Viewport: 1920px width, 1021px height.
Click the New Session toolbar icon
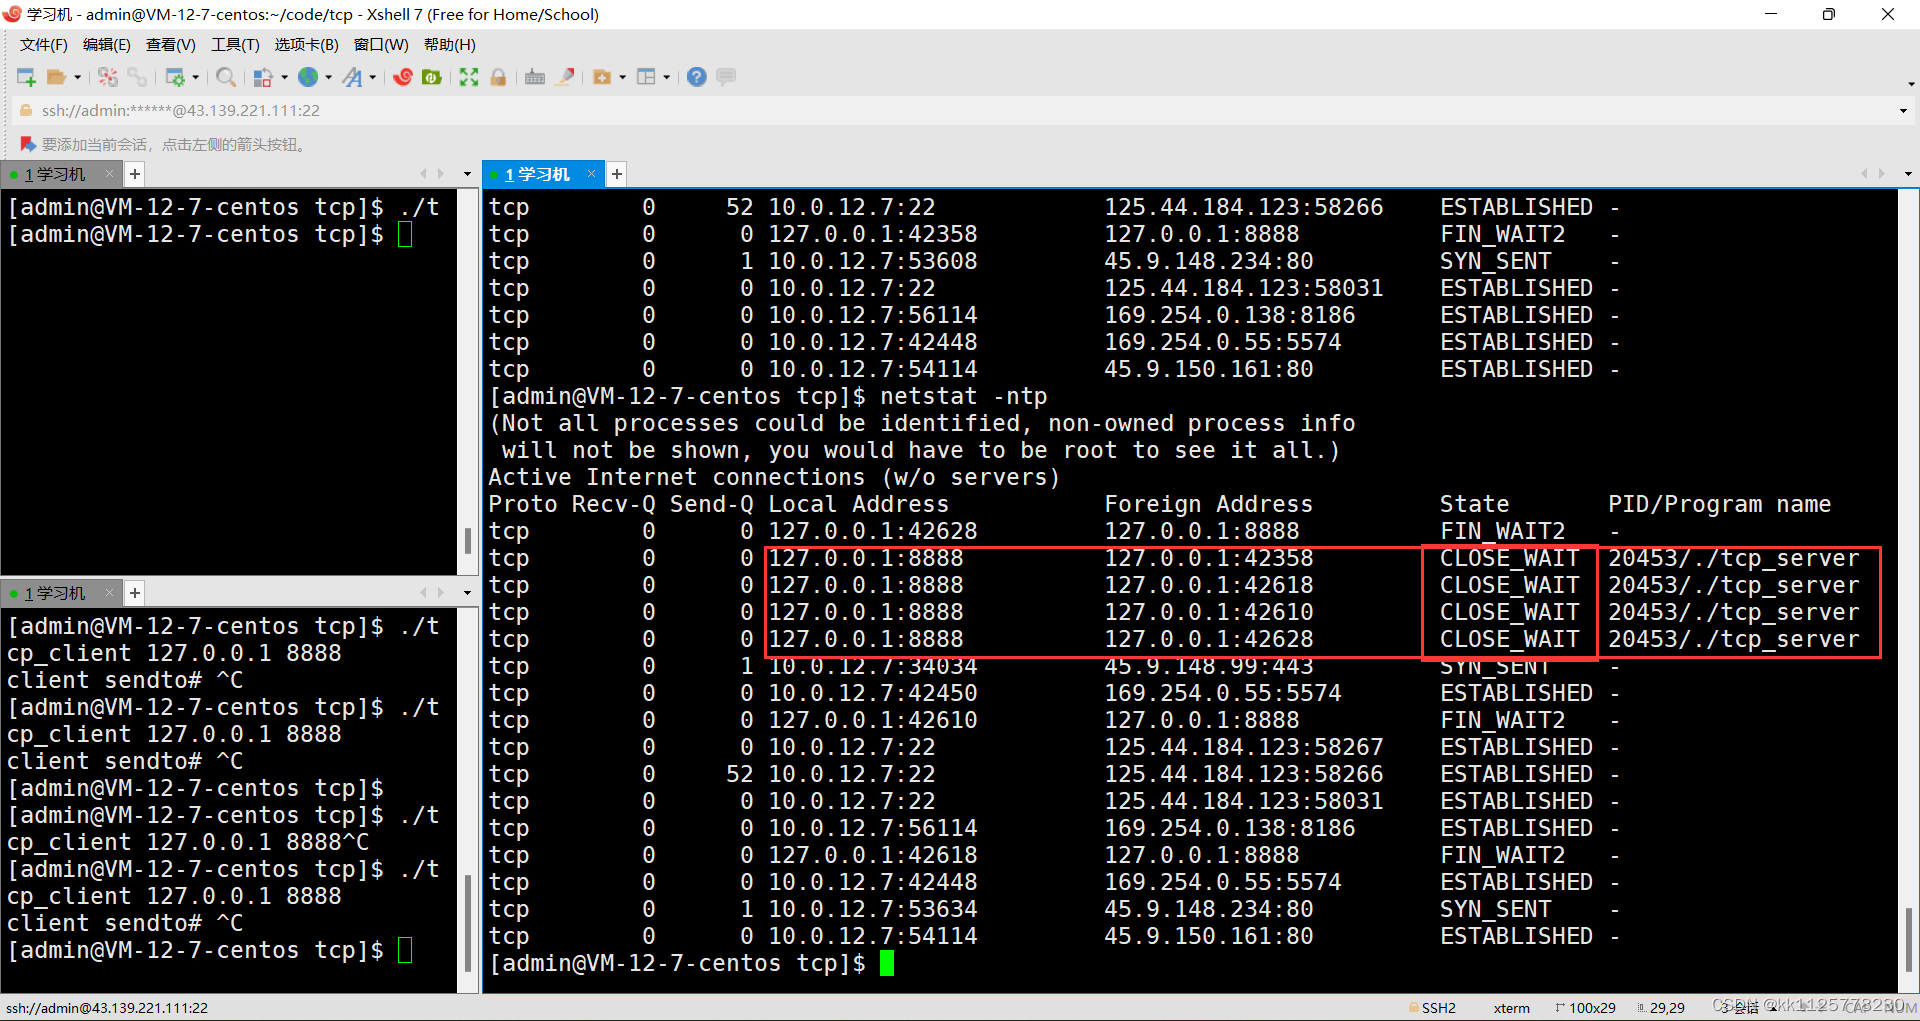coord(26,77)
